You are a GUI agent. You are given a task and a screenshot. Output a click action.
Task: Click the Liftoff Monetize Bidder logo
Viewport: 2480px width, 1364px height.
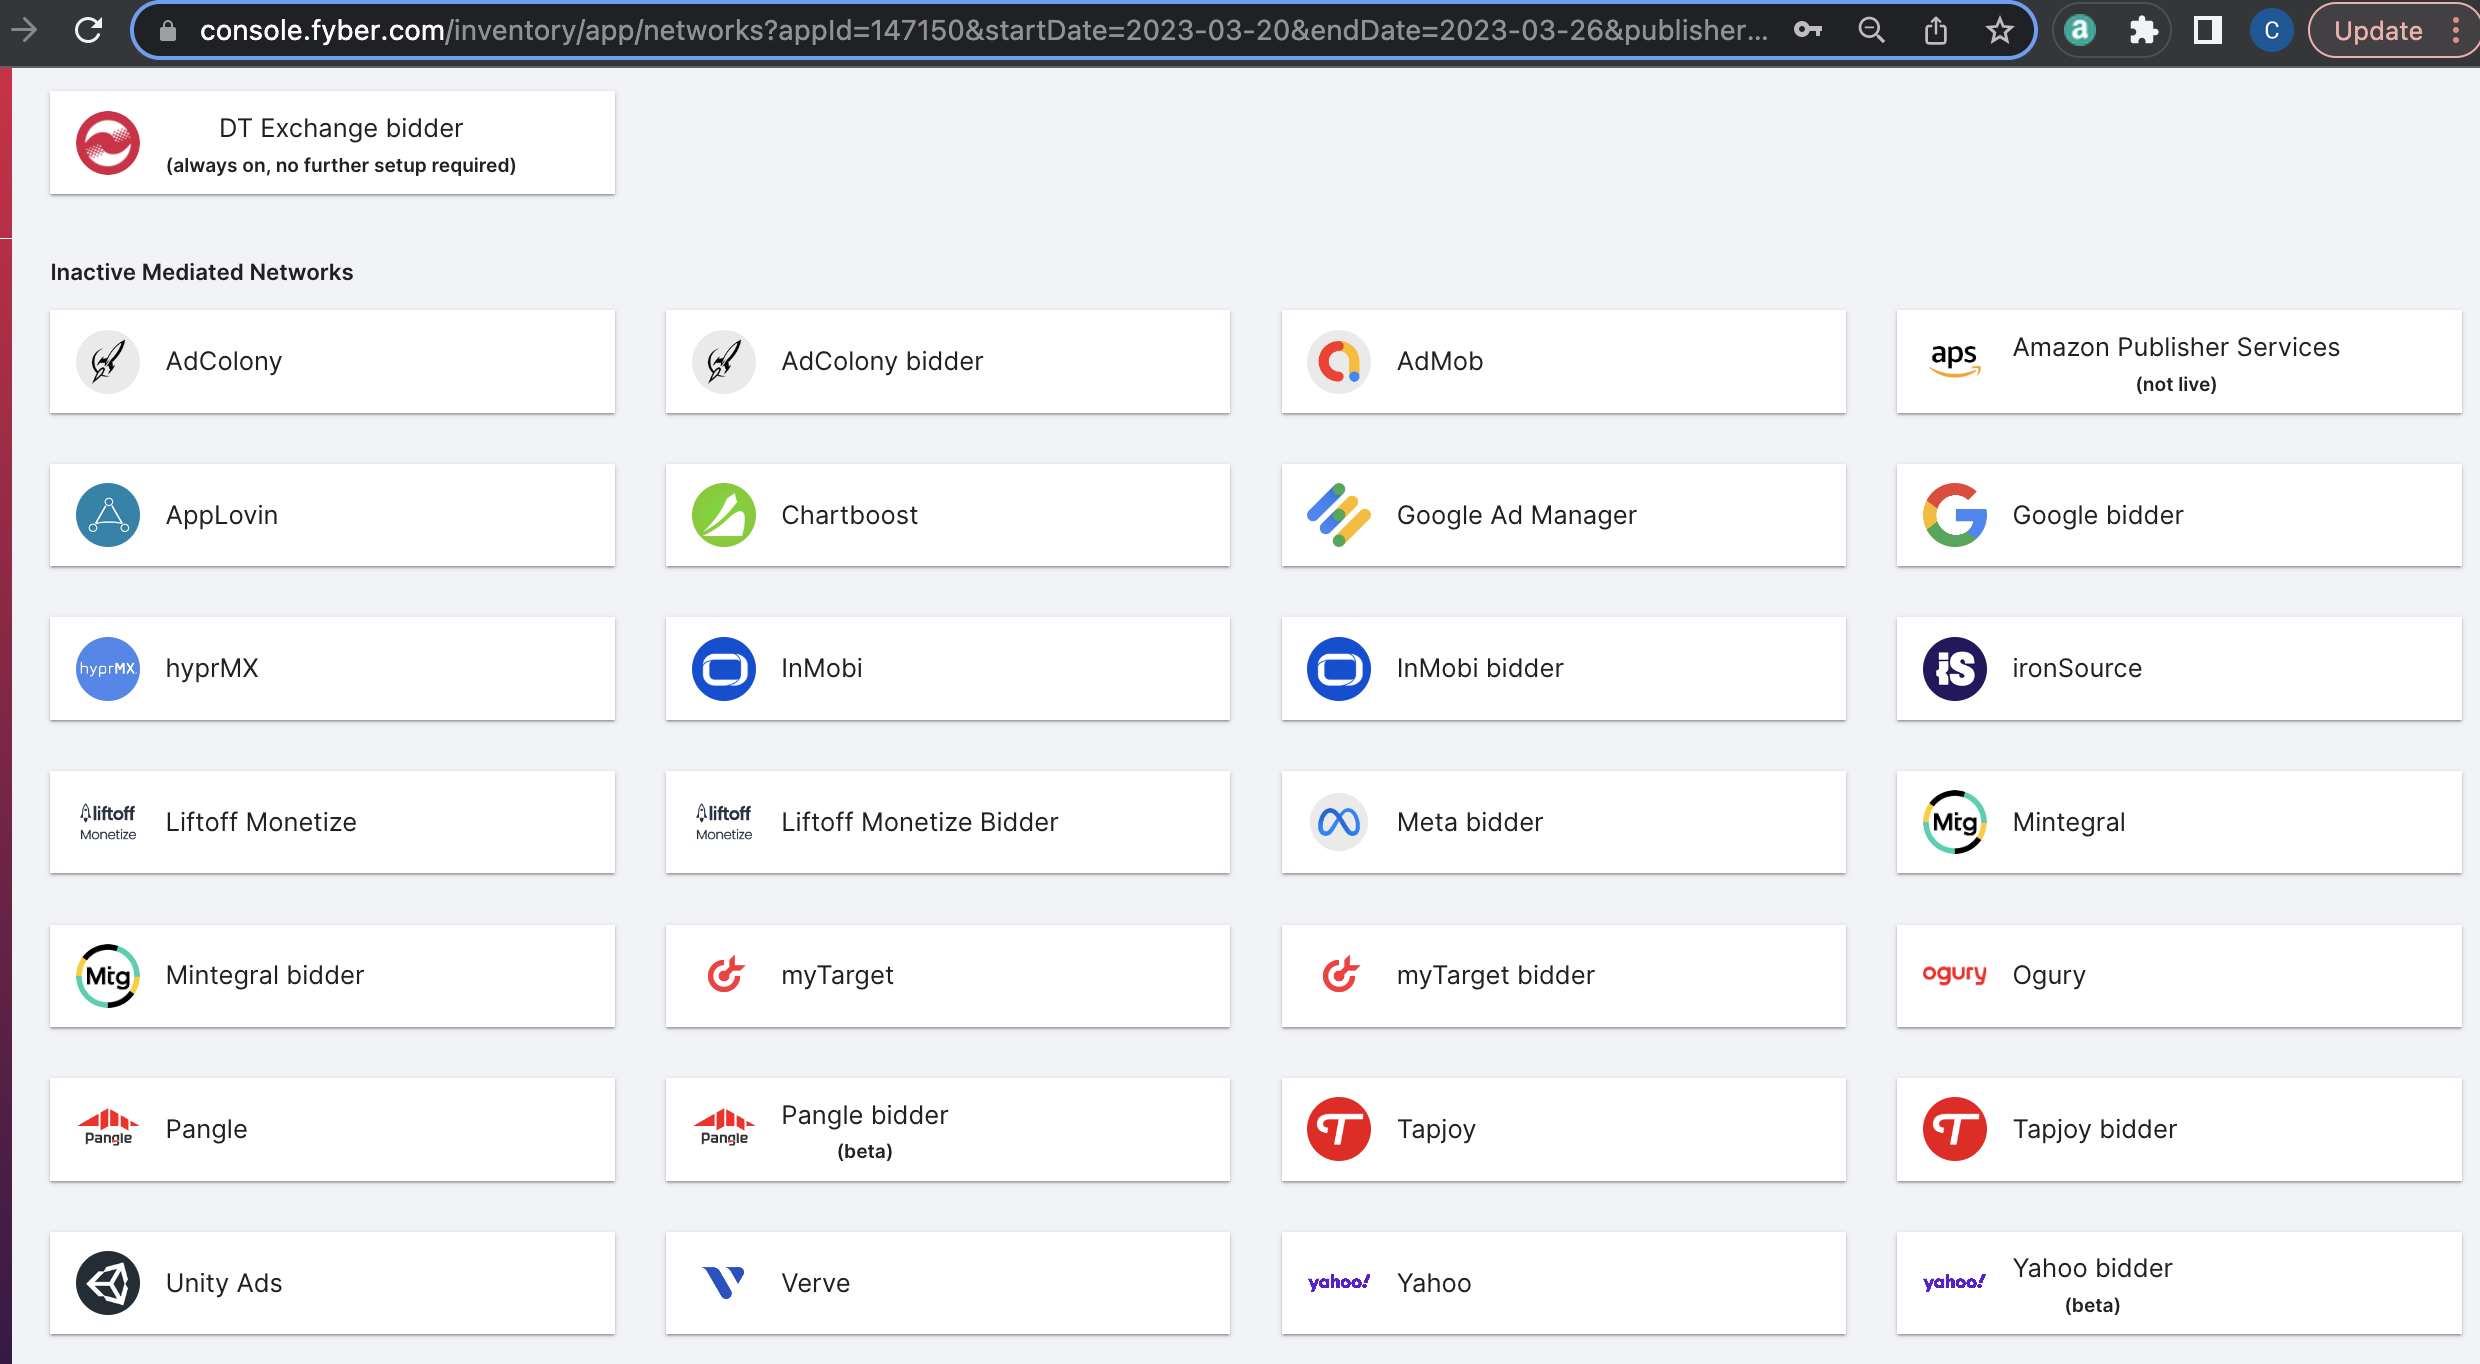[723, 822]
